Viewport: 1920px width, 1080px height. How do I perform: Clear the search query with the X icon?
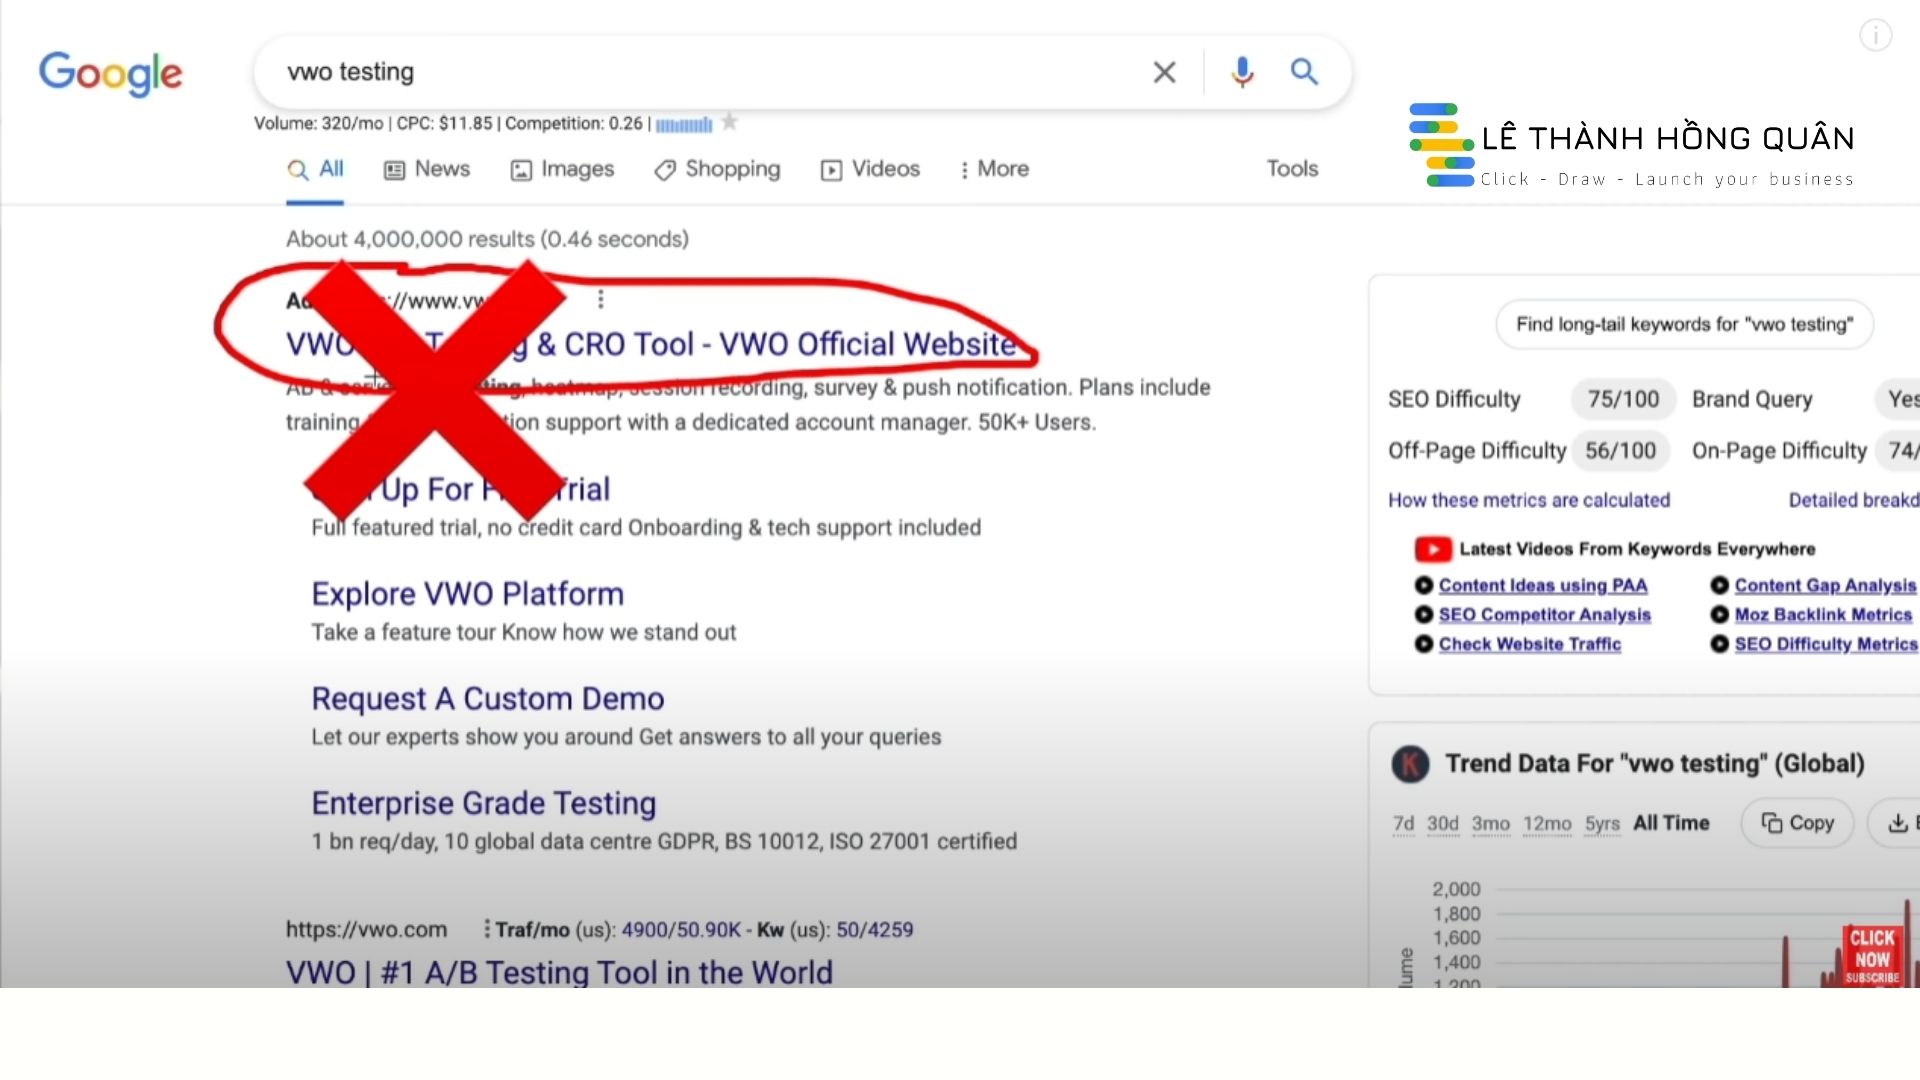[x=1164, y=72]
